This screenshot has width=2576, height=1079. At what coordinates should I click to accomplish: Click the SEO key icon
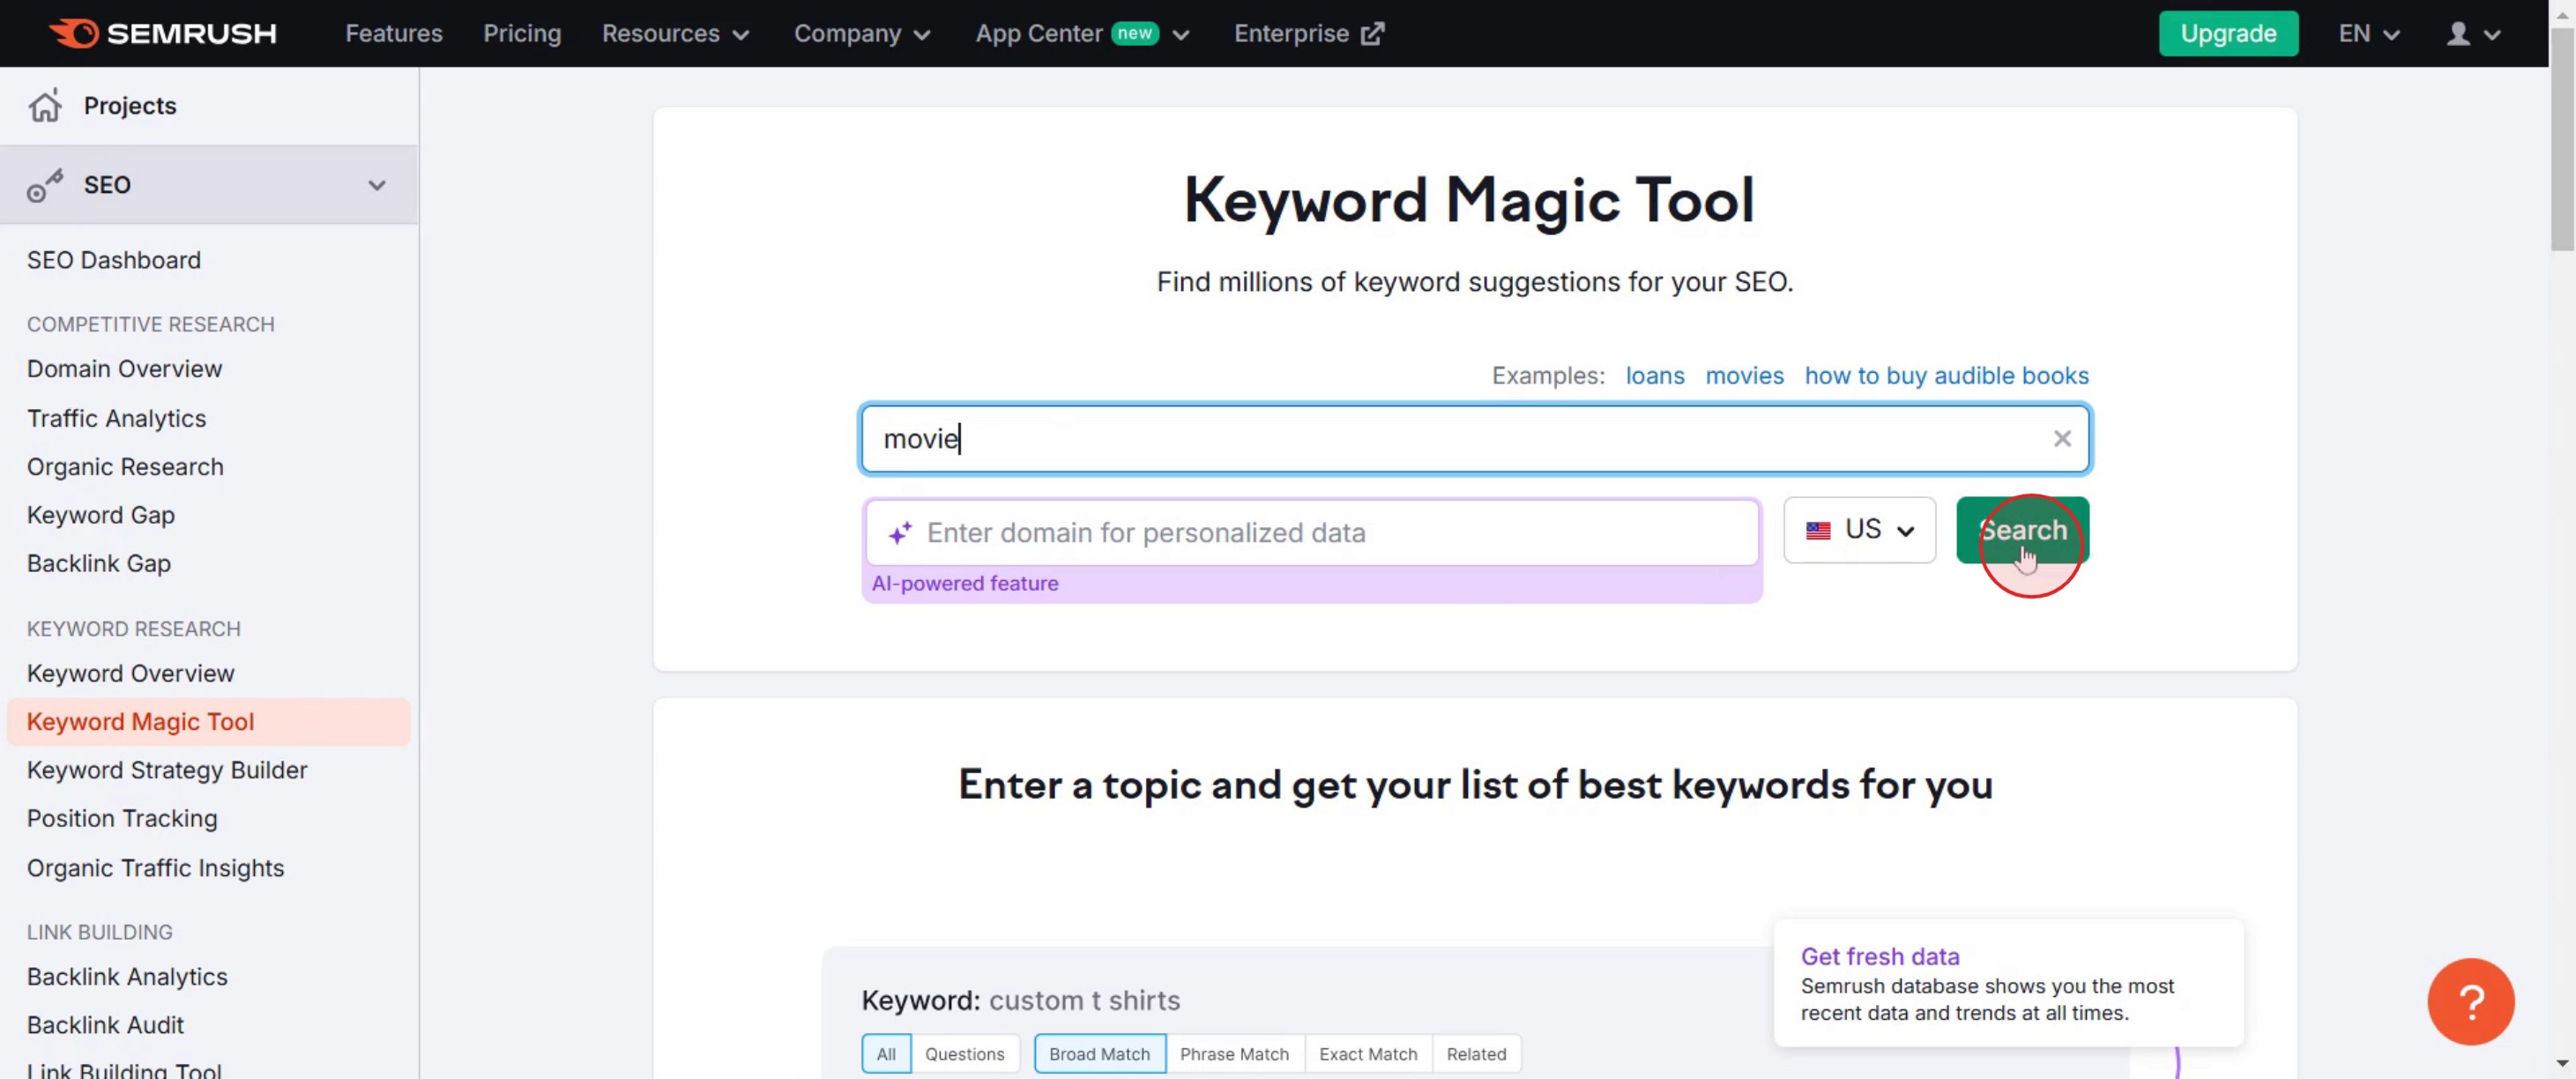click(45, 185)
